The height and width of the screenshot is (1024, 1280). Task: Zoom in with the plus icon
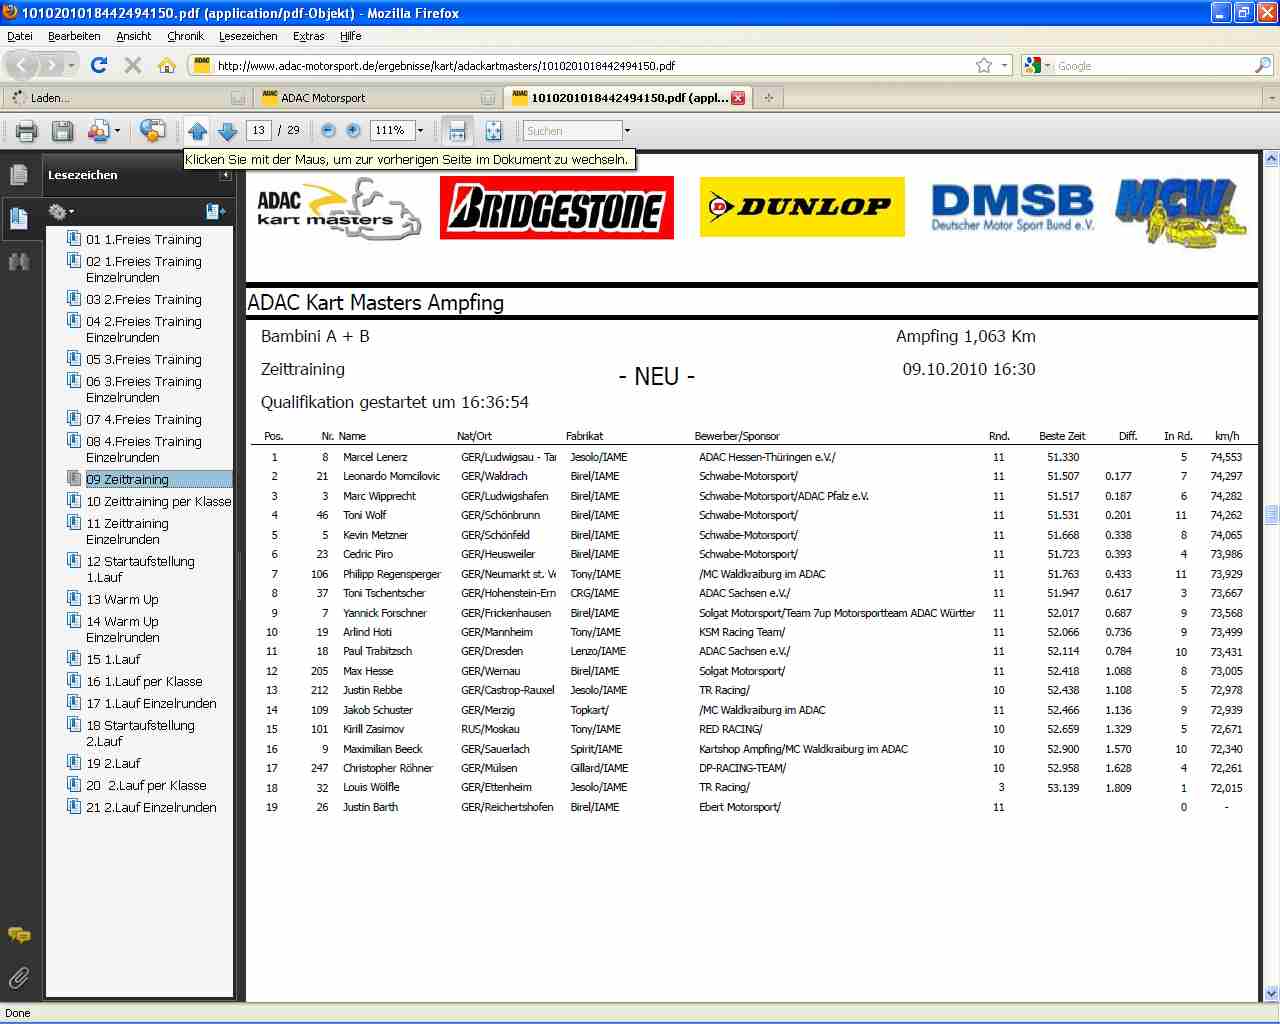353,131
